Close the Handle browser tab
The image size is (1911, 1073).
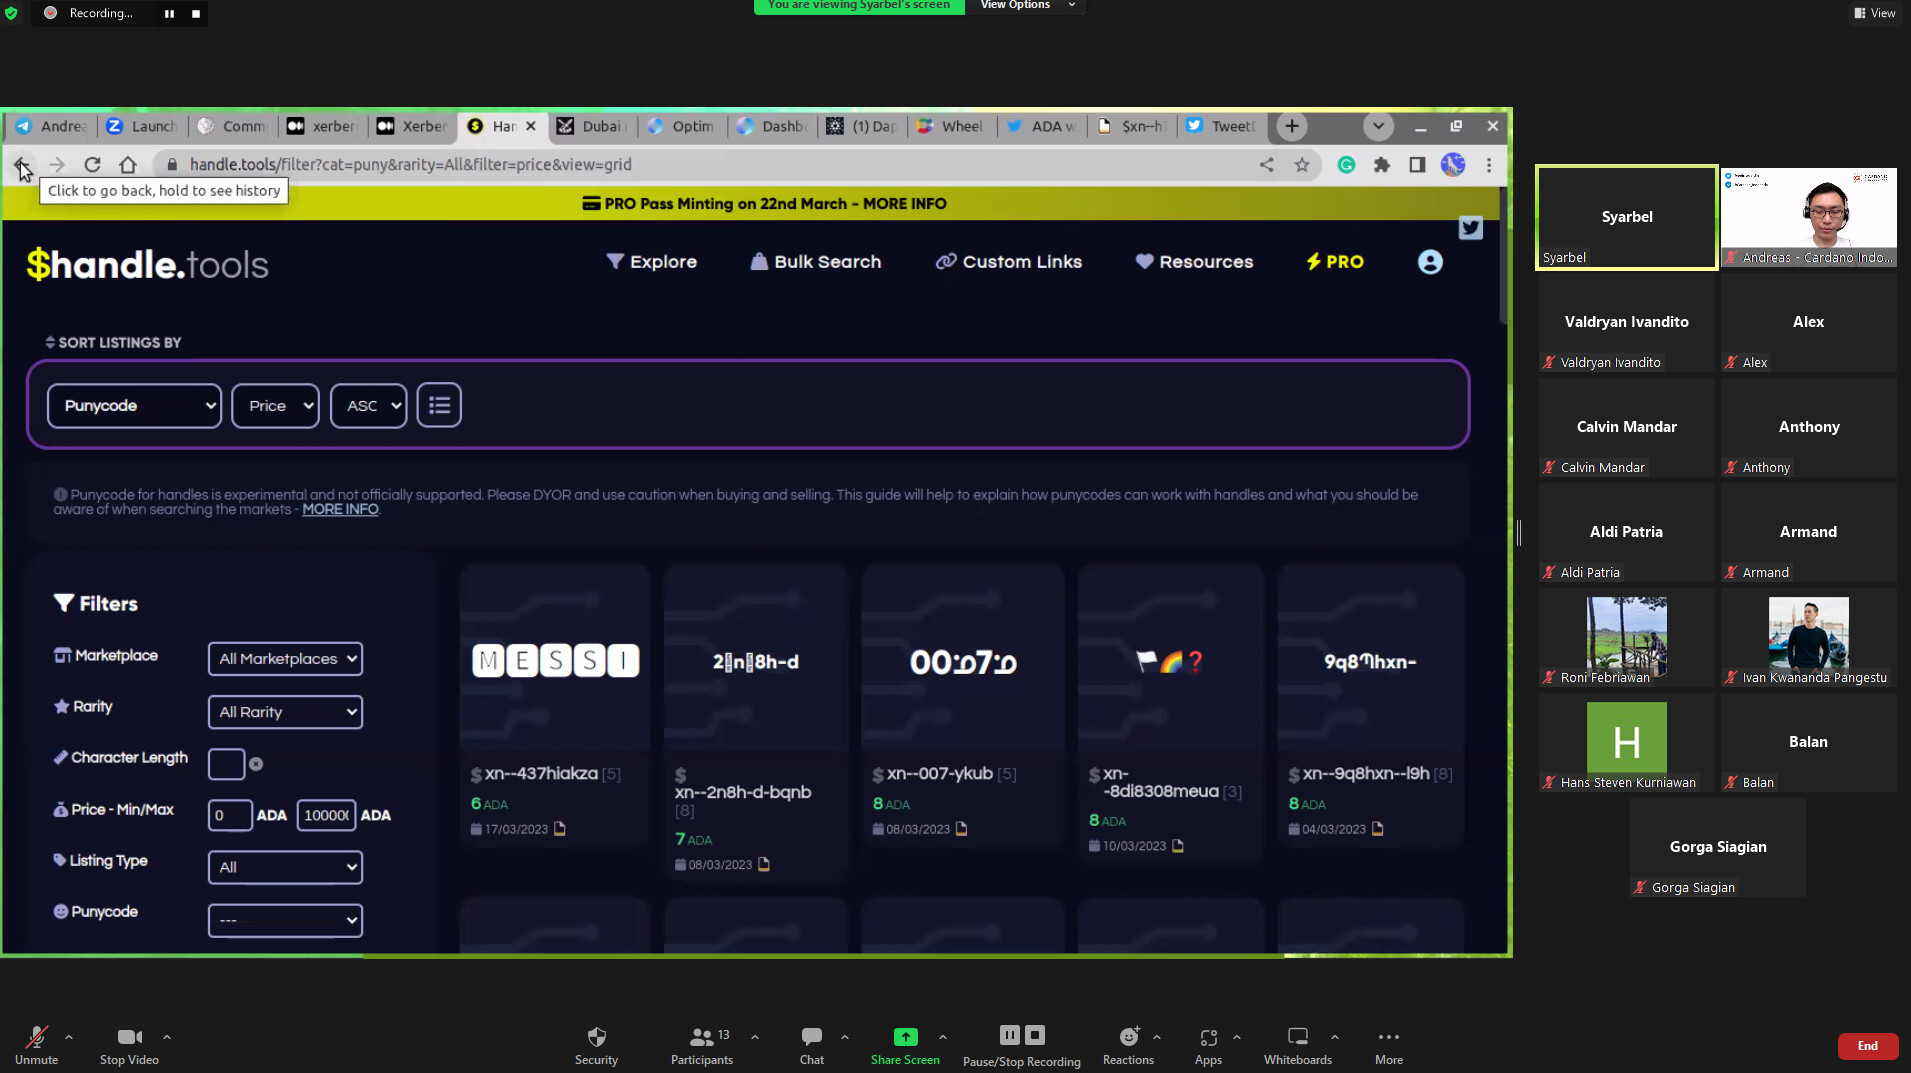[531, 126]
